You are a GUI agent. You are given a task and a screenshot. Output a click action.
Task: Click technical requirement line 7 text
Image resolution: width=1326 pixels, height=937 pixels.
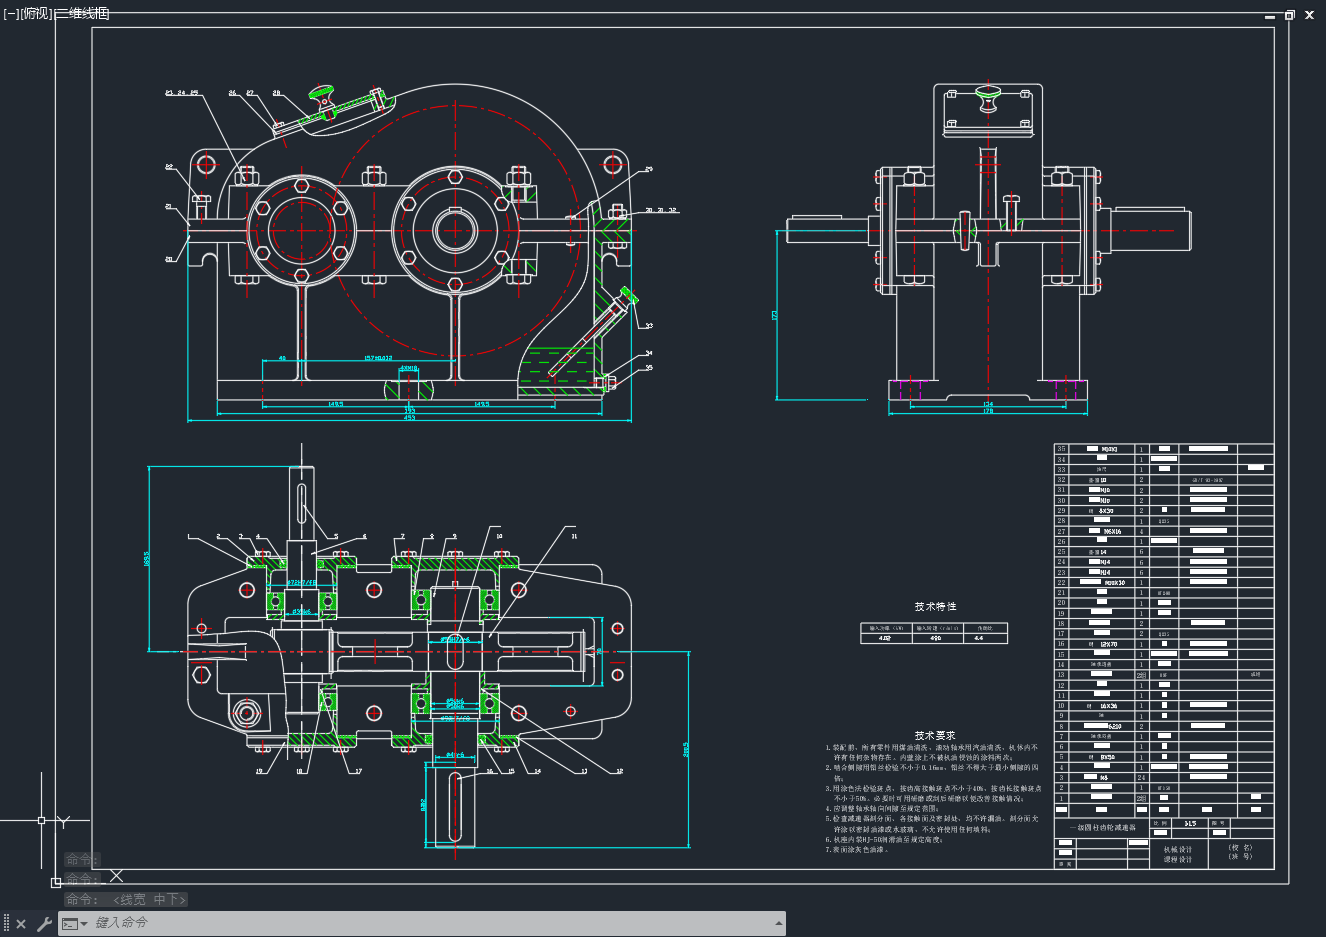[856, 850]
